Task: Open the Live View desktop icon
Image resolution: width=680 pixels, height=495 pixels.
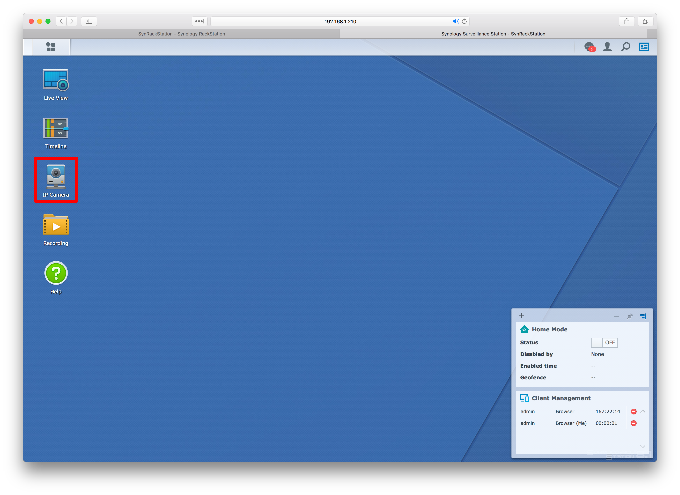Action: [55, 82]
